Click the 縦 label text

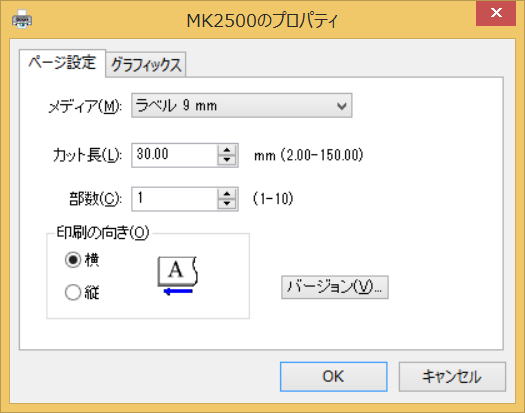(x=92, y=293)
